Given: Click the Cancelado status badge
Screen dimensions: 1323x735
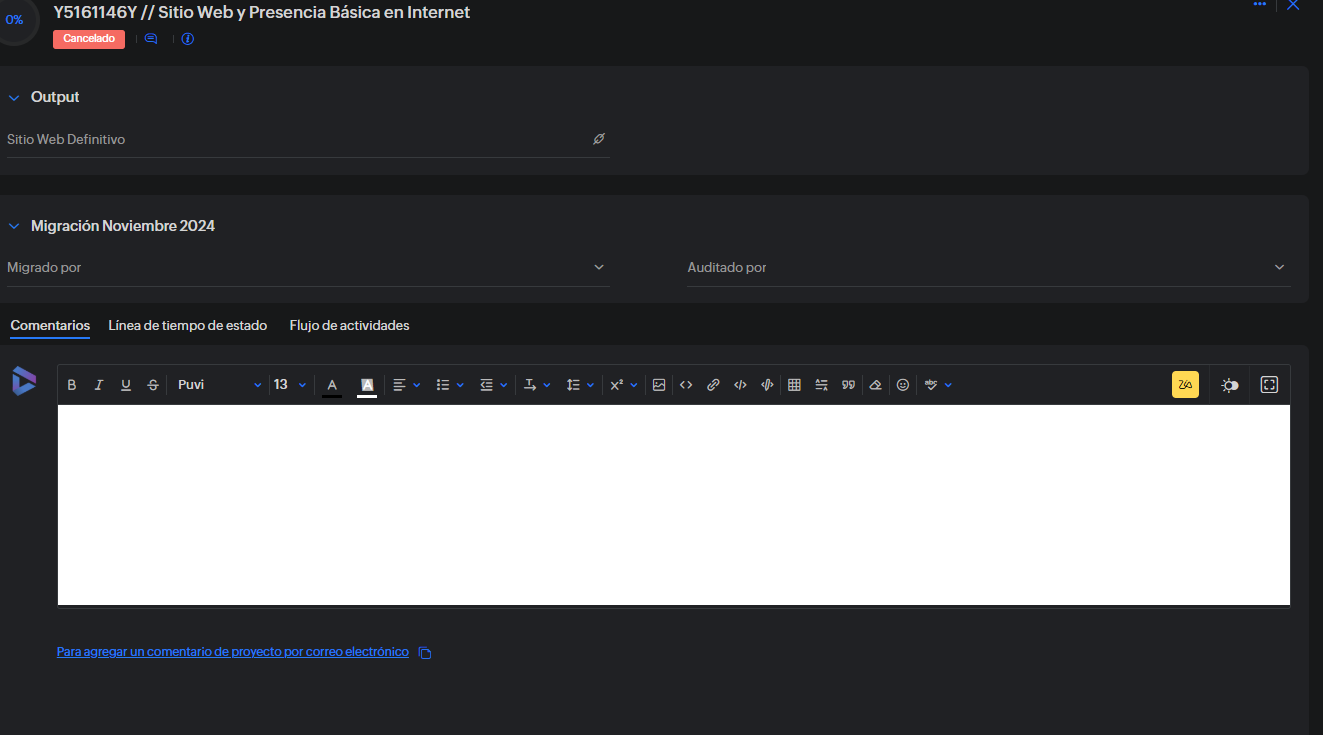Looking at the screenshot, I should [x=89, y=39].
